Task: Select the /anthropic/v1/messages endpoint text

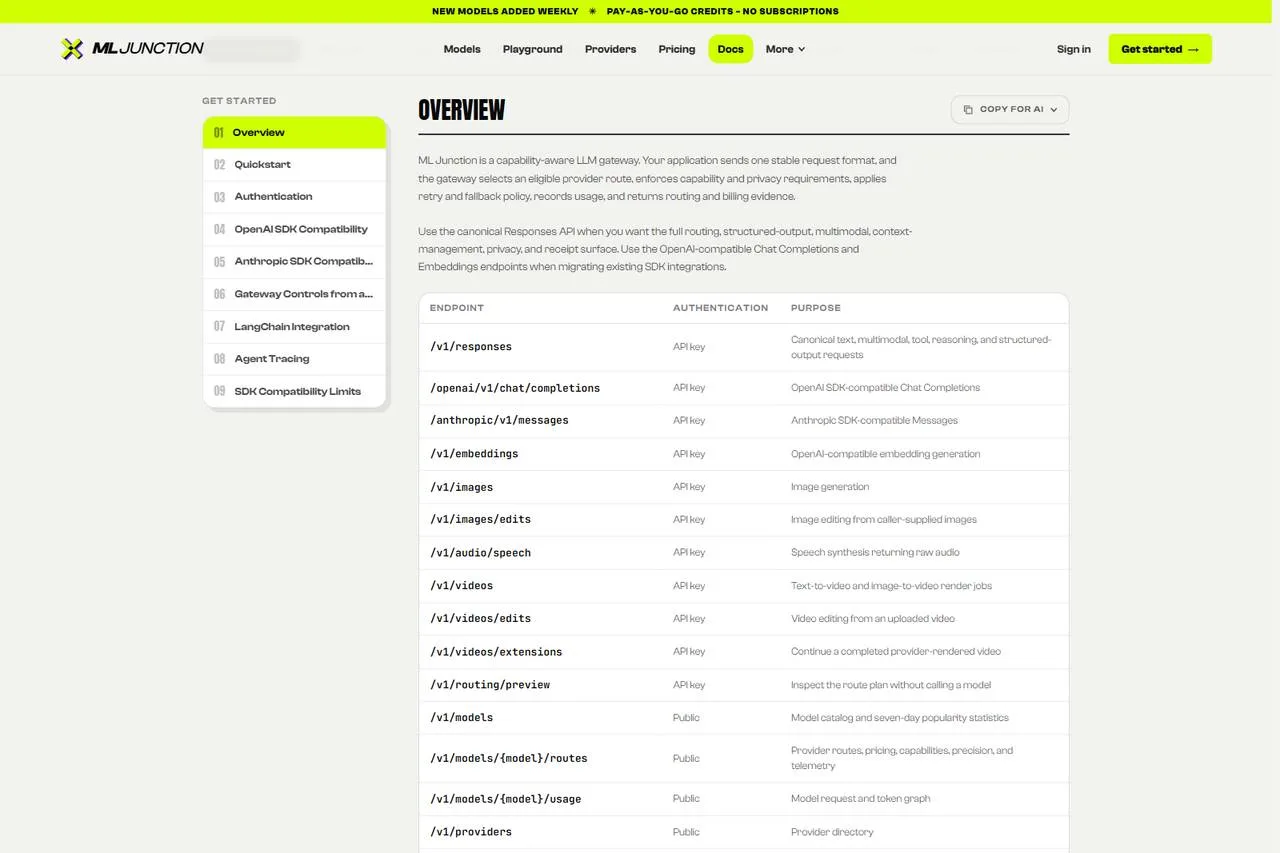Action: 499,421
